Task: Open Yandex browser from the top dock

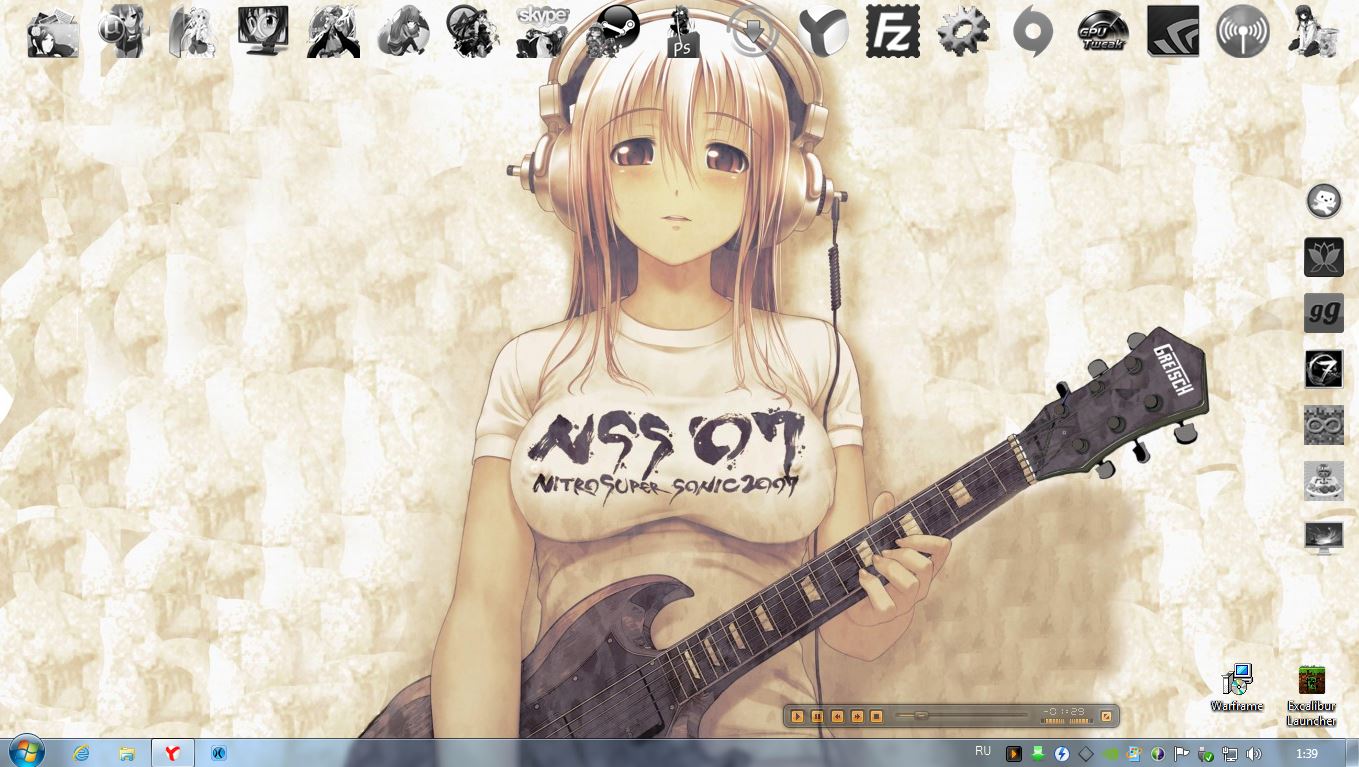Action: (823, 31)
